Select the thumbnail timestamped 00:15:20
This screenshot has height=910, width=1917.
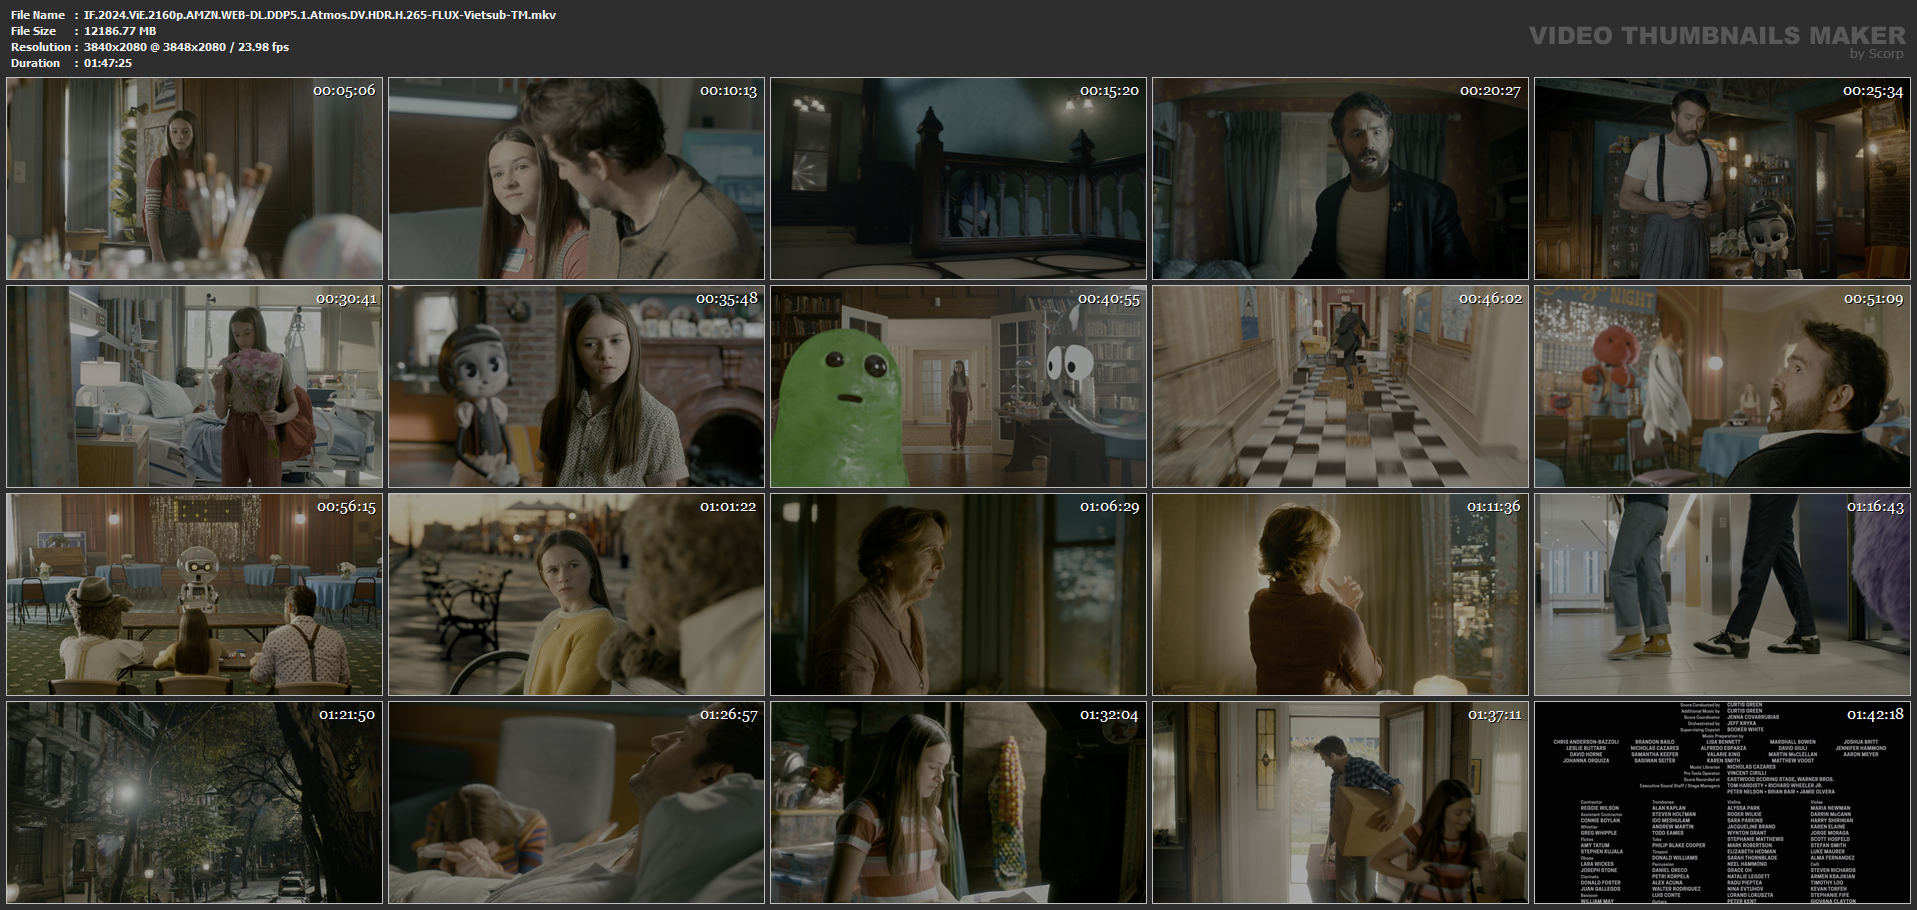958,179
